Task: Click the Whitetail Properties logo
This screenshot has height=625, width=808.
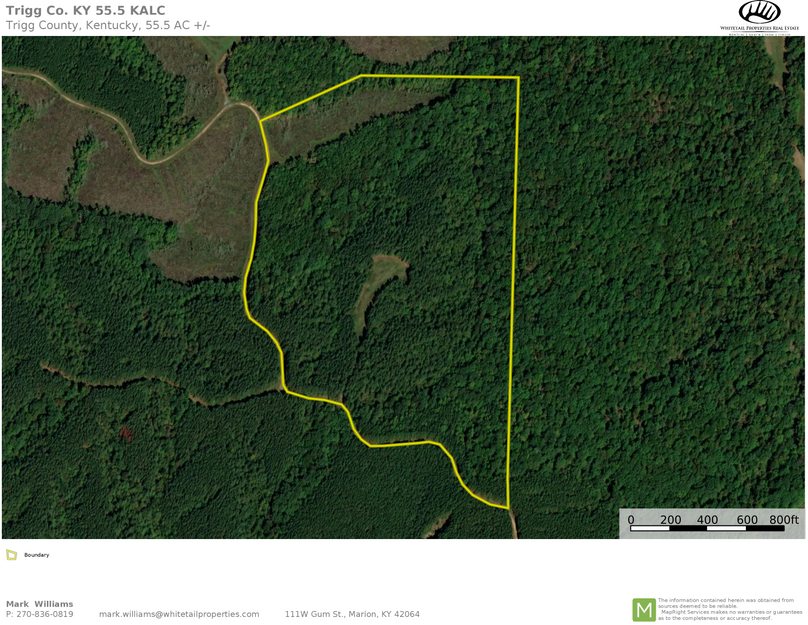Action: [x=759, y=18]
